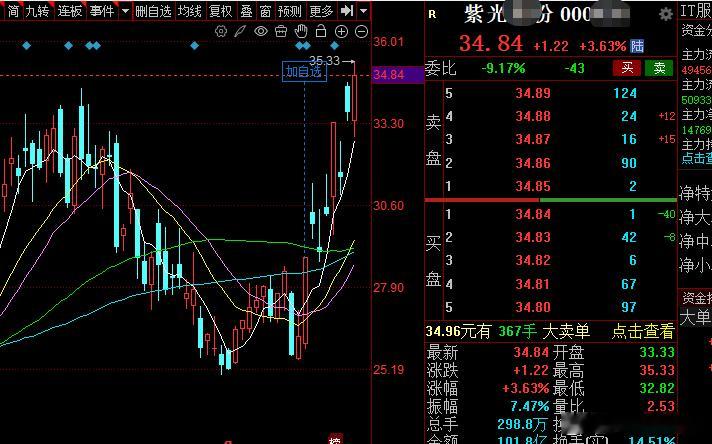Toggle the chart lock icon
This screenshot has height=444, width=712.
[x=321, y=31]
